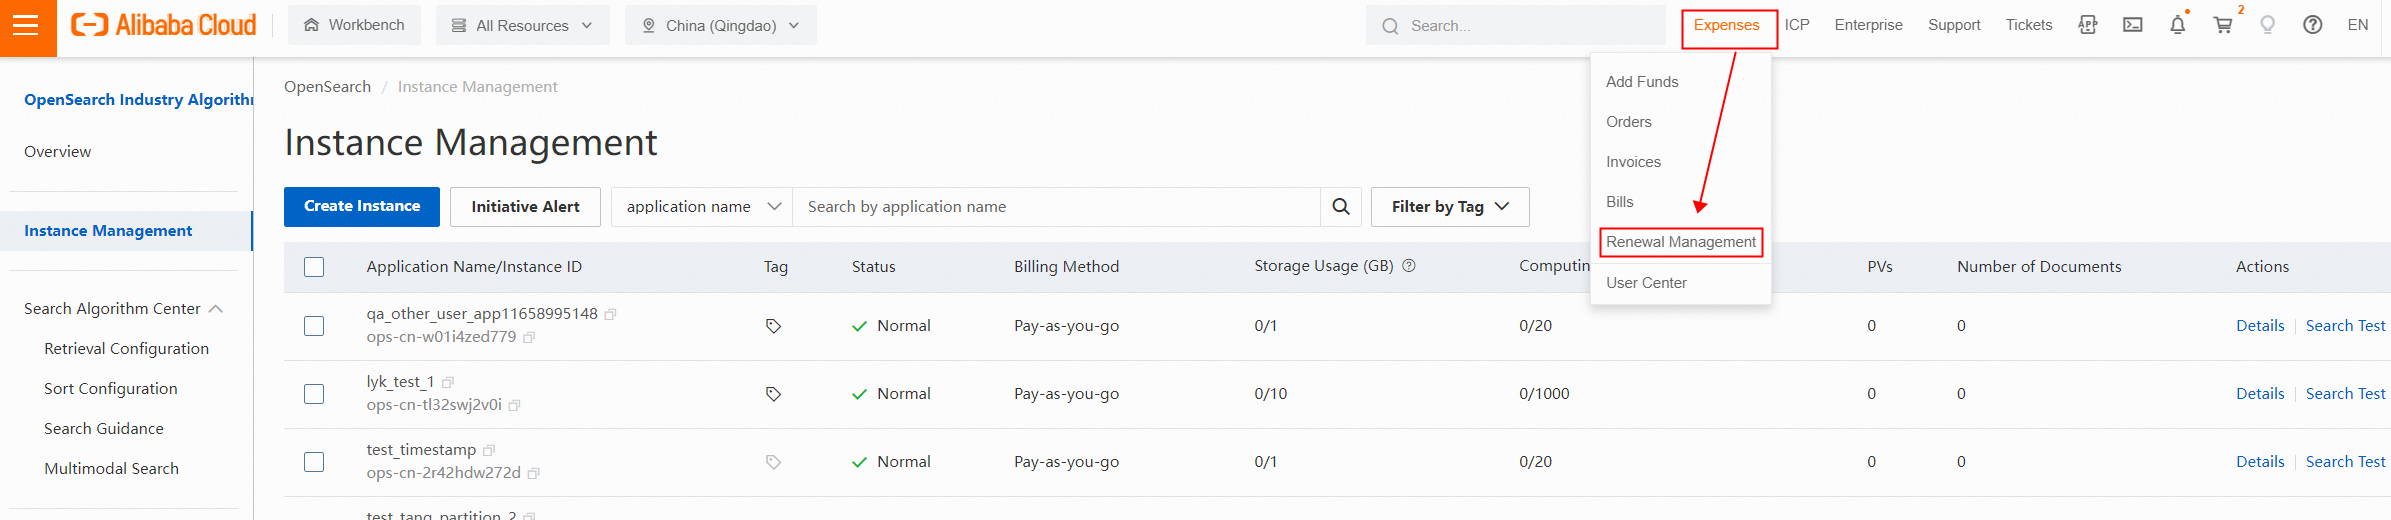2391x520 pixels.
Task: Open the shopping cart
Action: tap(2222, 25)
